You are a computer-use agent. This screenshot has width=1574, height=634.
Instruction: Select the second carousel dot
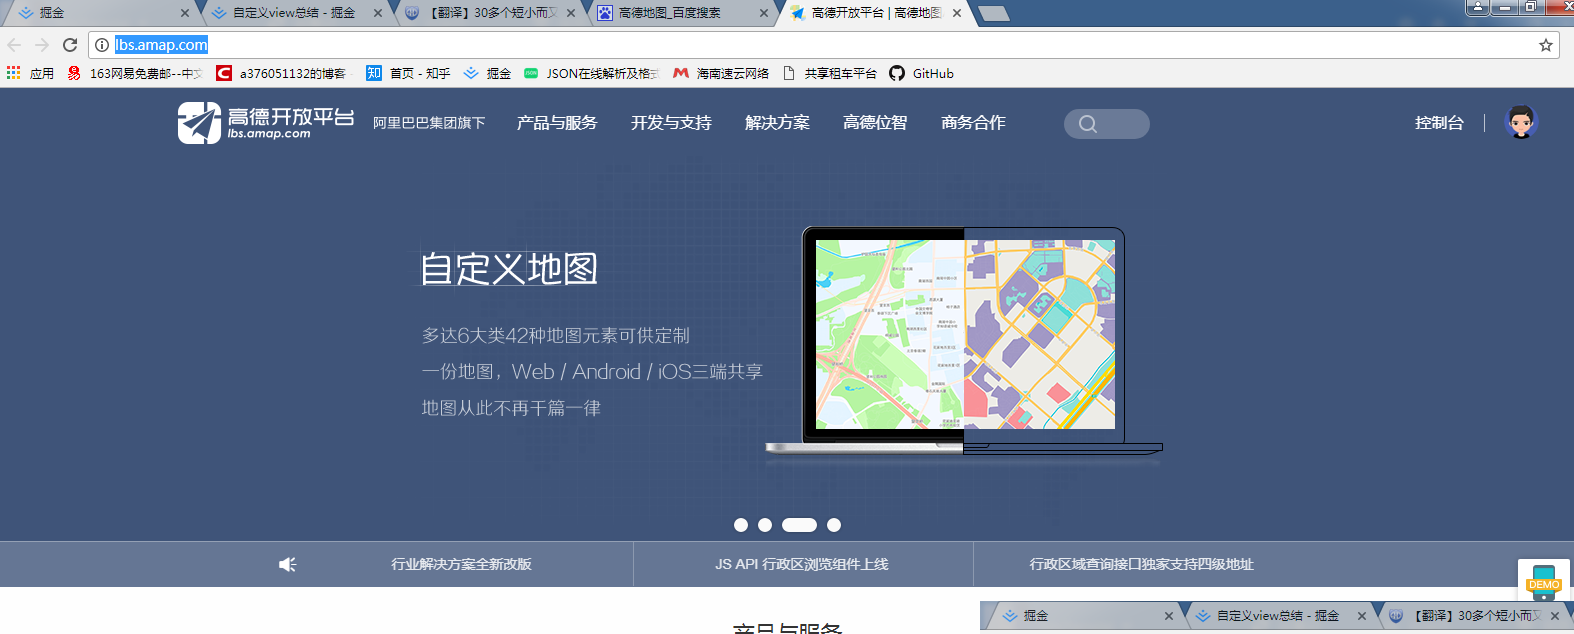[765, 525]
